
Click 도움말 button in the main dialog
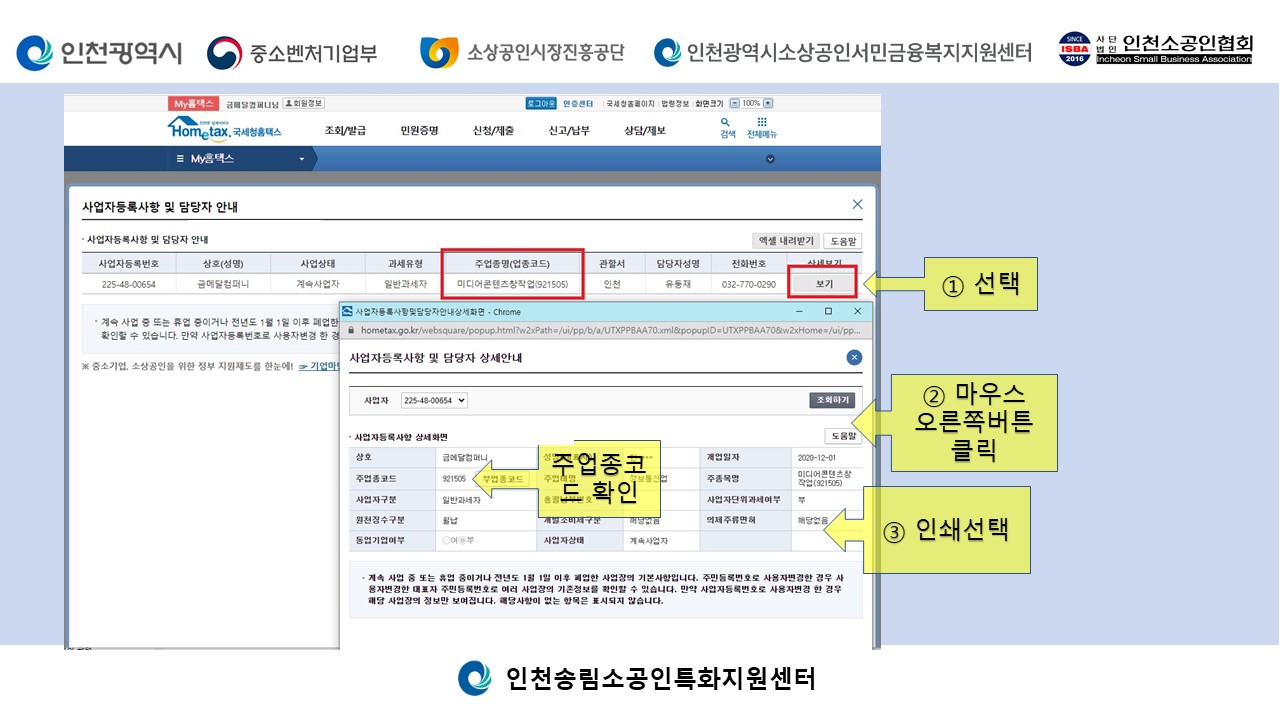pos(843,241)
